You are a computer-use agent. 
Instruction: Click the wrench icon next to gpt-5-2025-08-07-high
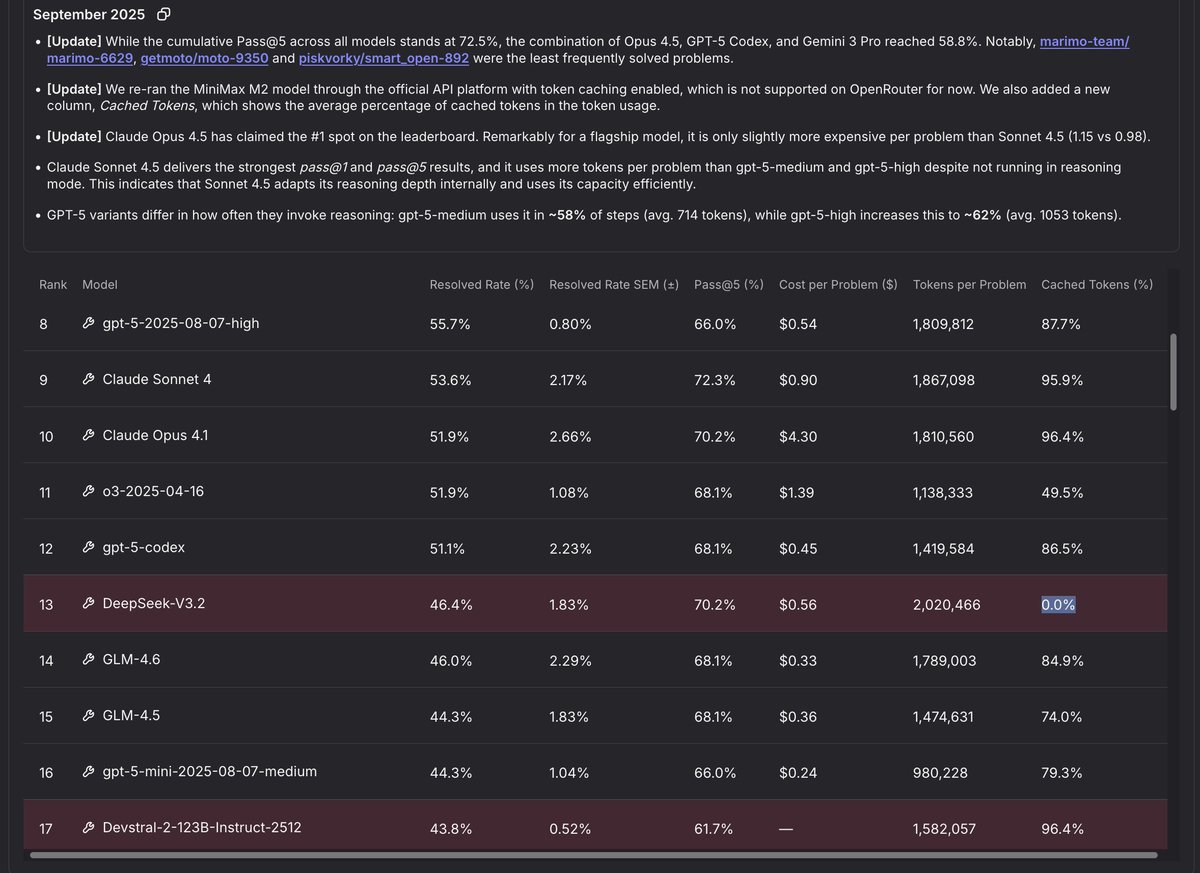click(89, 324)
